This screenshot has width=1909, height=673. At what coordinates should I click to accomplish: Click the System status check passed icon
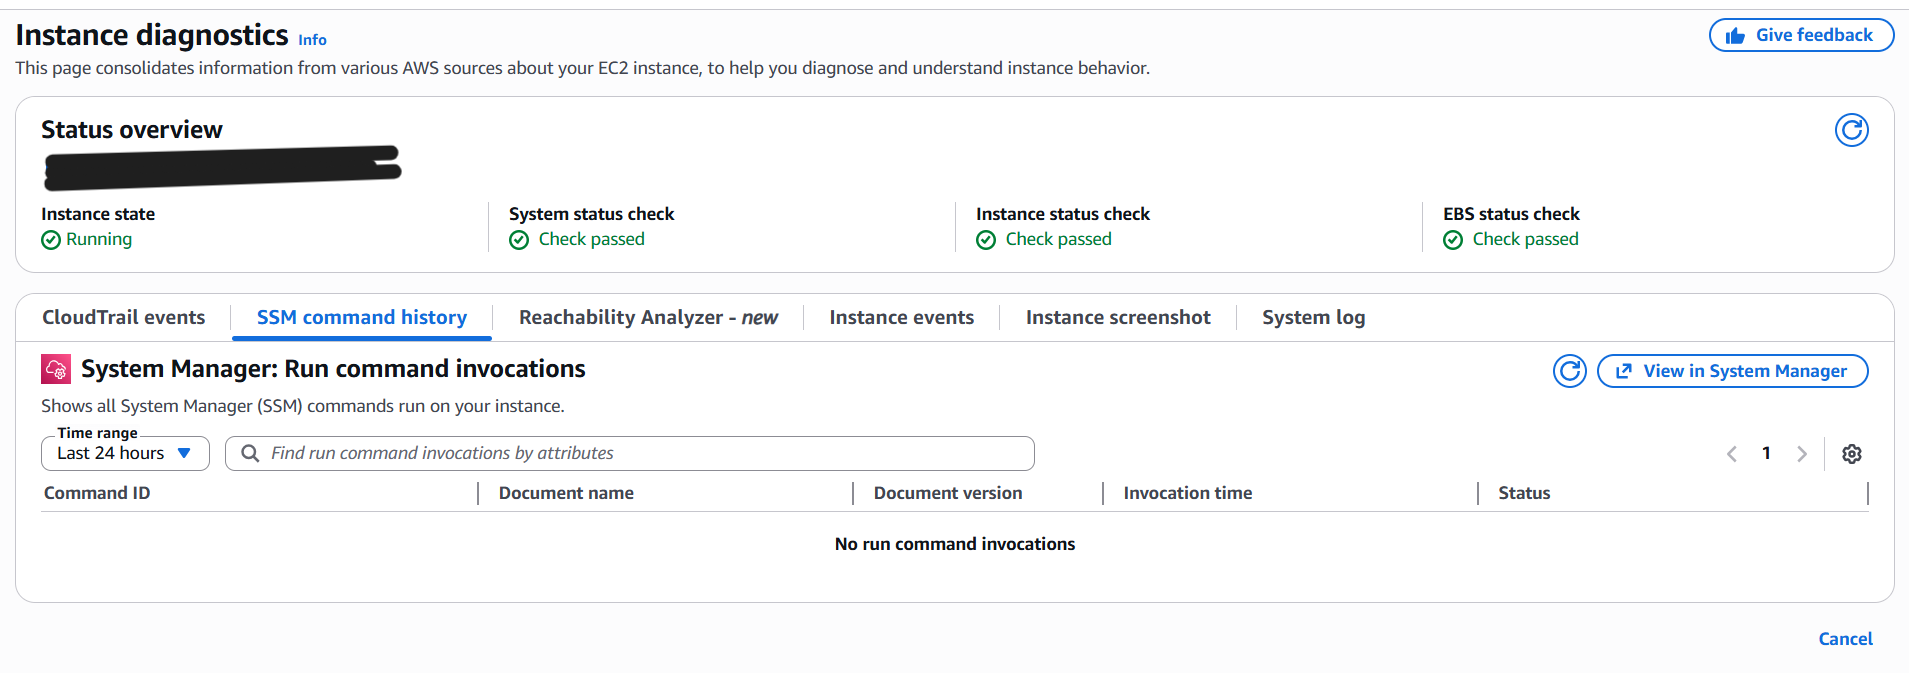(x=519, y=240)
